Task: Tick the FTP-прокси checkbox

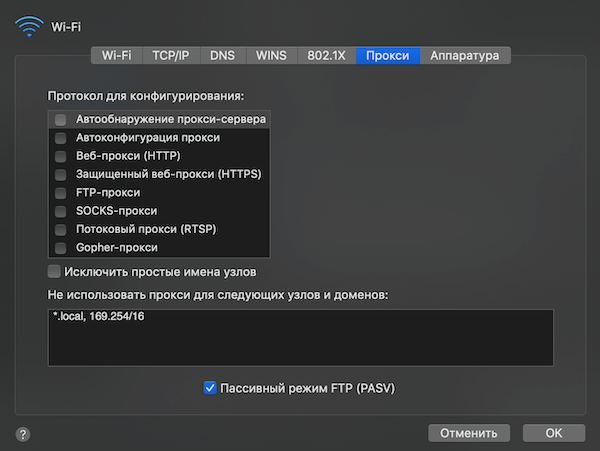Action: pyautogui.click(x=61, y=192)
